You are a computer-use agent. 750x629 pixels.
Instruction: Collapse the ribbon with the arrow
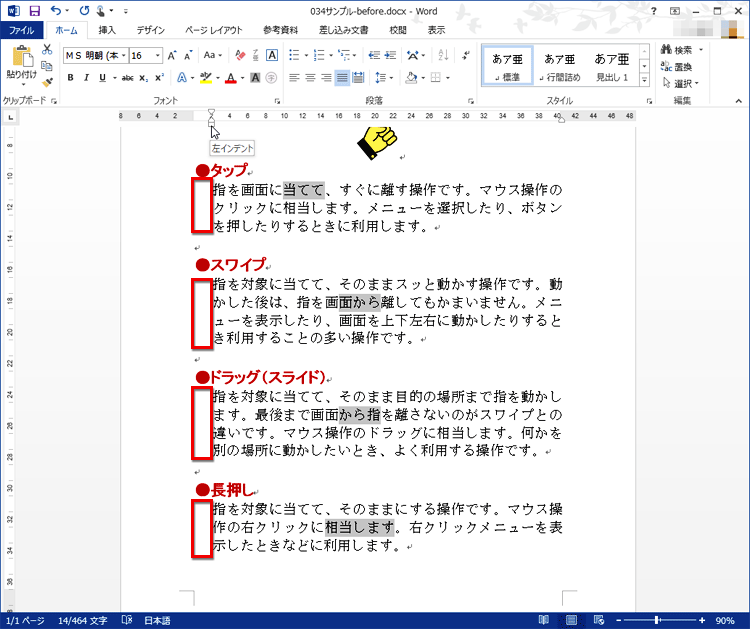(x=739, y=101)
